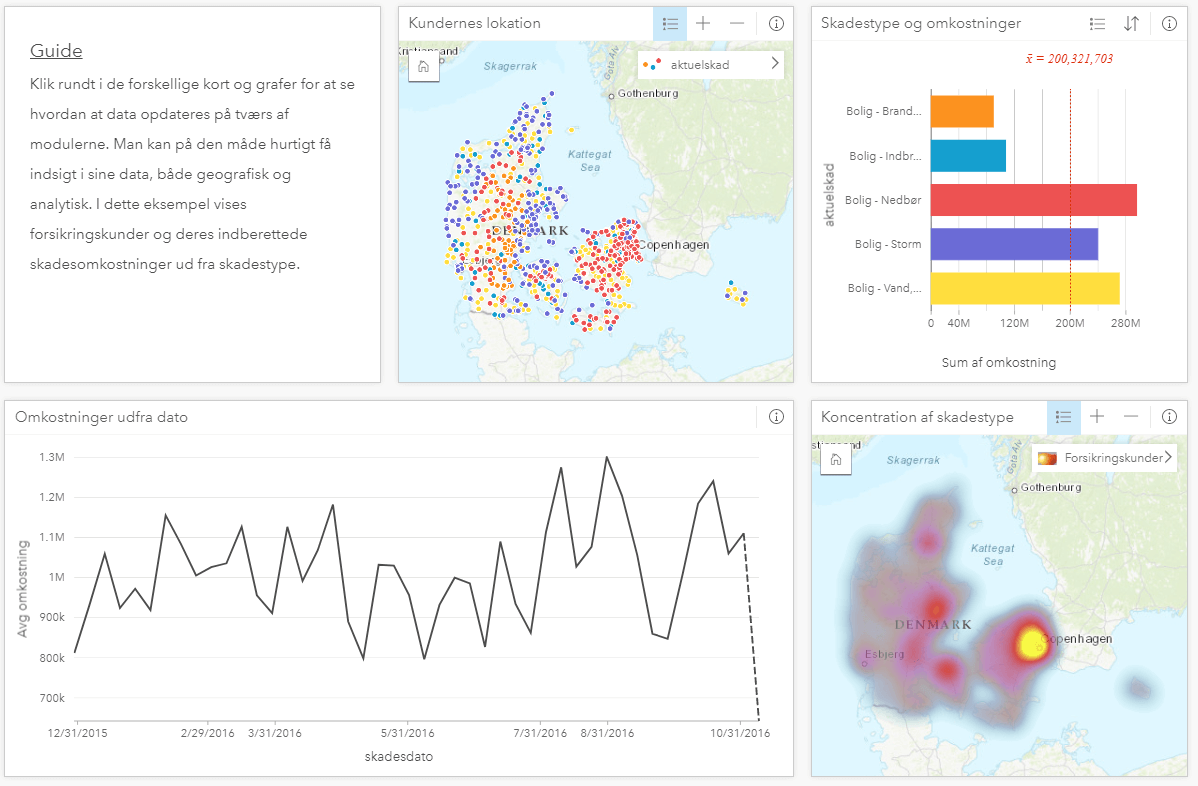This screenshot has height=786, width=1198.
Task: Sort the Skadestype og omkostninger bars
Action: click(x=1132, y=24)
